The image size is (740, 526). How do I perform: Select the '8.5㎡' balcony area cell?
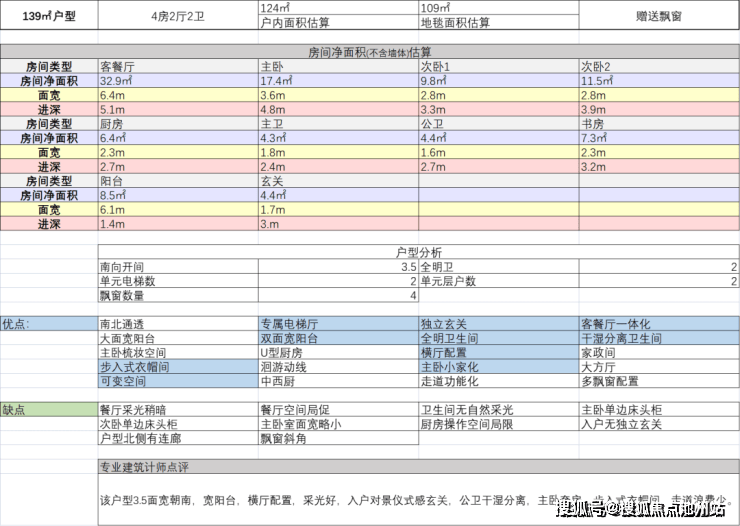(x=178, y=195)
